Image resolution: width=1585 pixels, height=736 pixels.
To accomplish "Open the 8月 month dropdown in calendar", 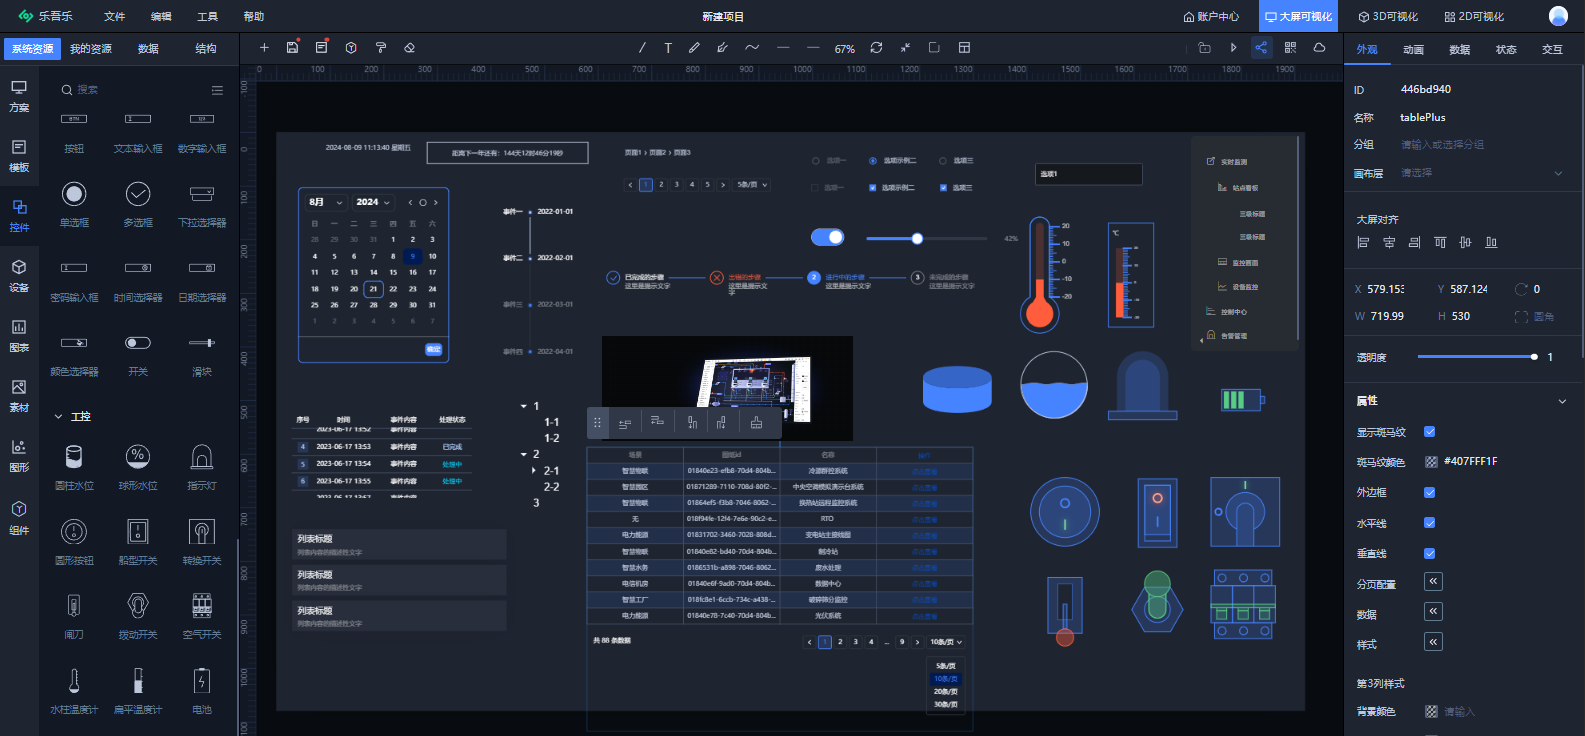I will click(326, 202).
